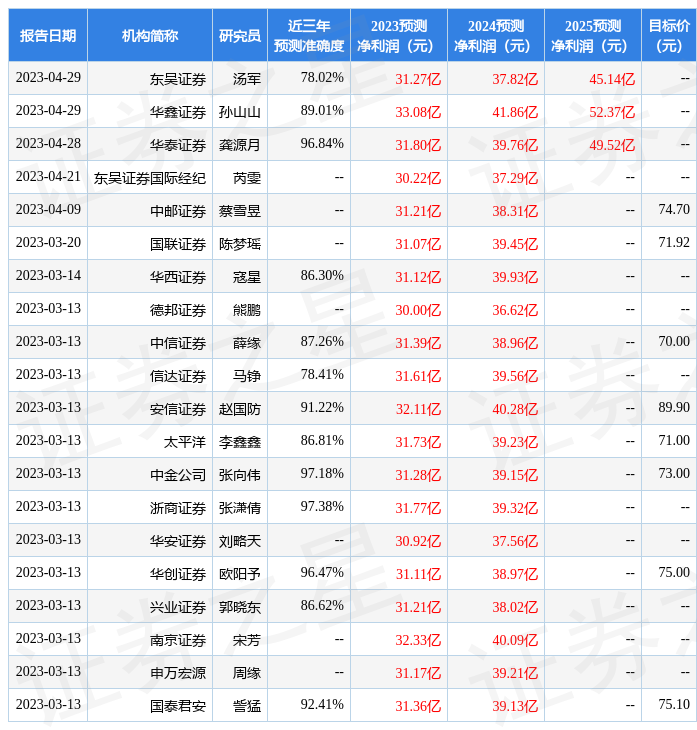Click researcher name 赵国防
697x730 pixels.
(240, 409)
